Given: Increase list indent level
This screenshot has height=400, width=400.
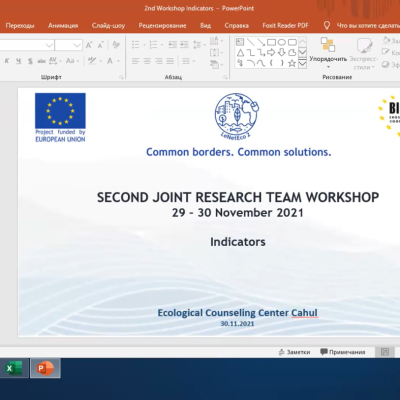Looking at the screenshot, I should click(184, 45).
